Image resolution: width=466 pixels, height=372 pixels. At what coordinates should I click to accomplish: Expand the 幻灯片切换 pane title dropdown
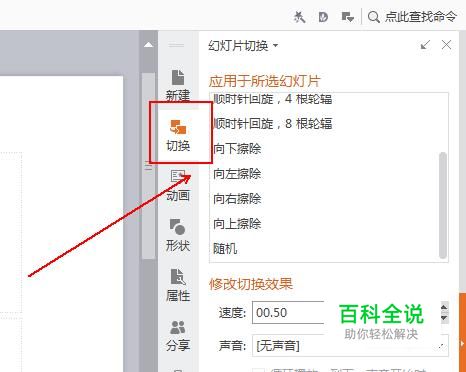pos(275,45)
